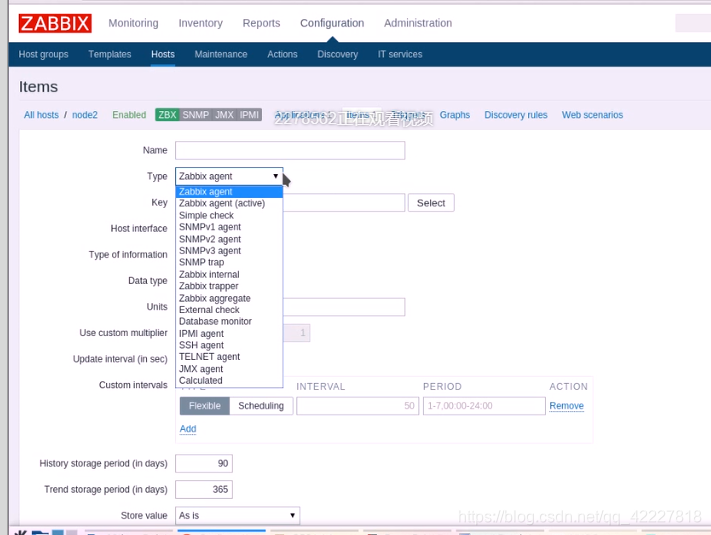This screenshot has height=535, width=711.
Task: Open the Store value dropdown
Action: click(238, 516)
